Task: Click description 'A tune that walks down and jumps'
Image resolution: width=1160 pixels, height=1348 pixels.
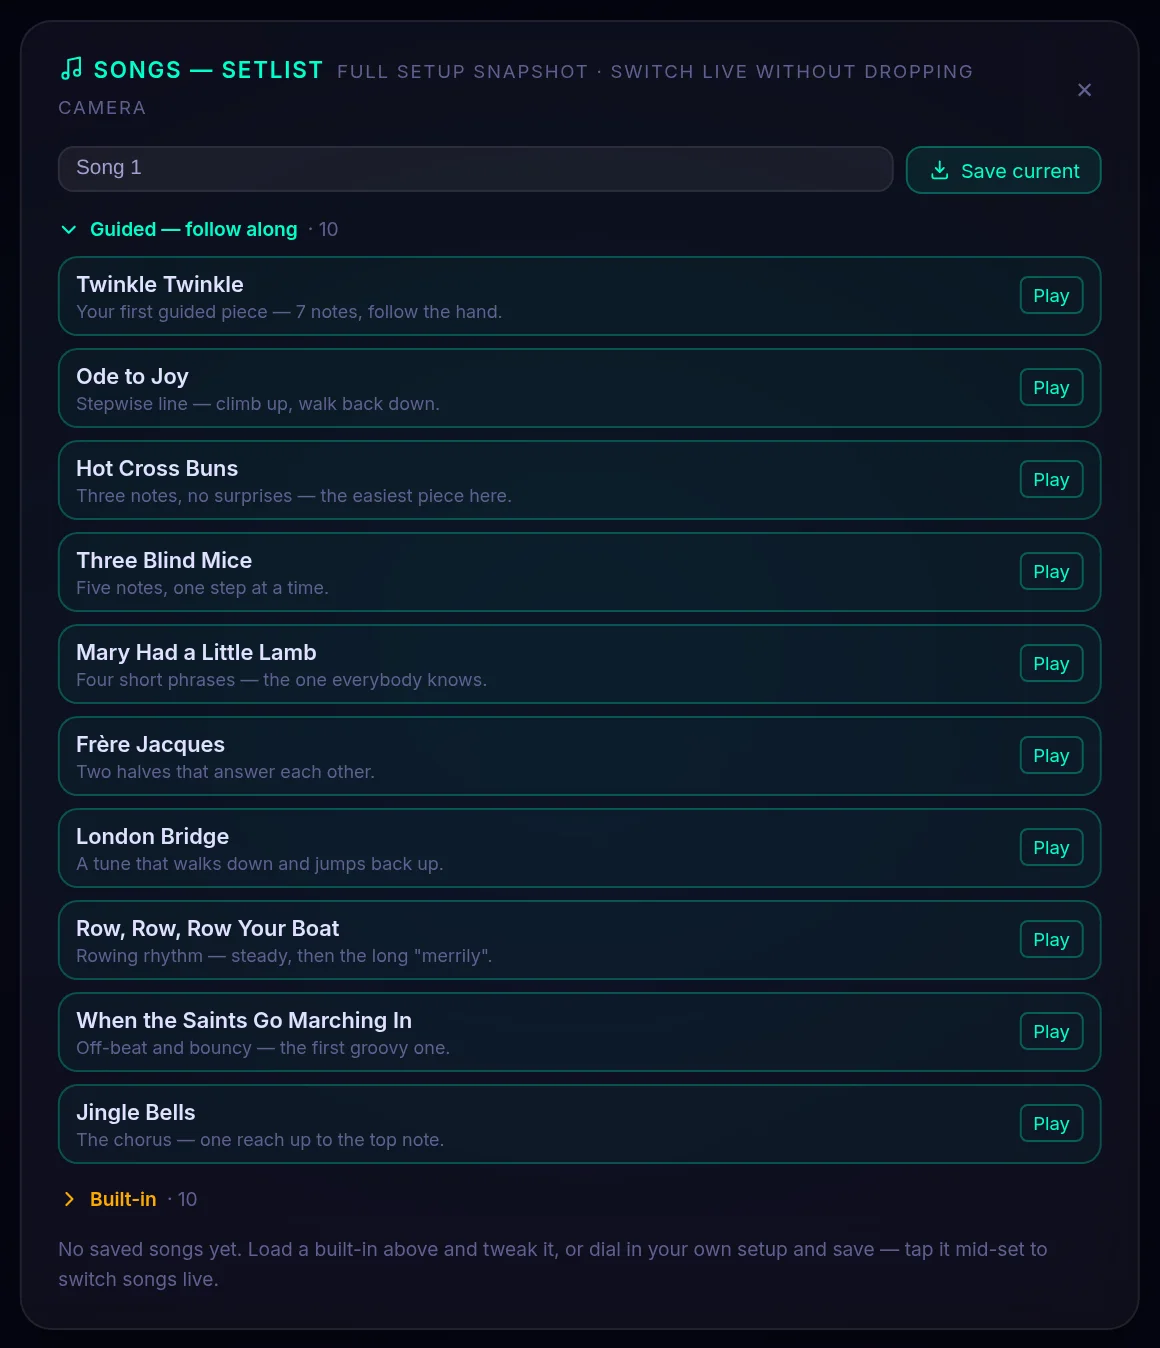Action: click(x=260, y=864)
